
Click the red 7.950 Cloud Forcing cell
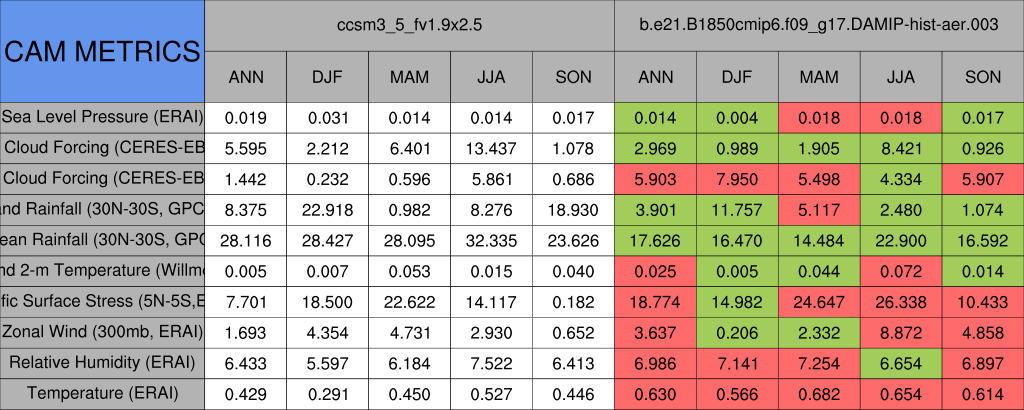click(x=738, y=179)
